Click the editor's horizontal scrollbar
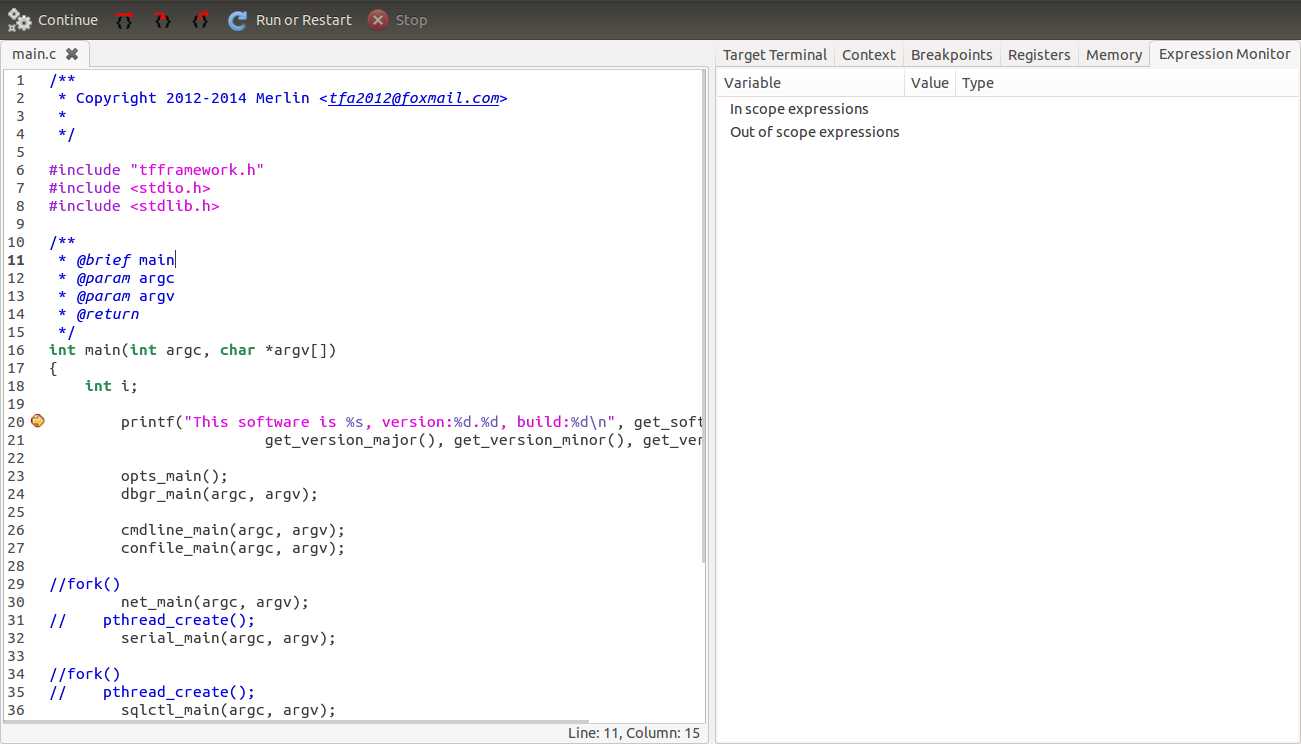This screenshot has height=744, width=1301. [296, 720]
